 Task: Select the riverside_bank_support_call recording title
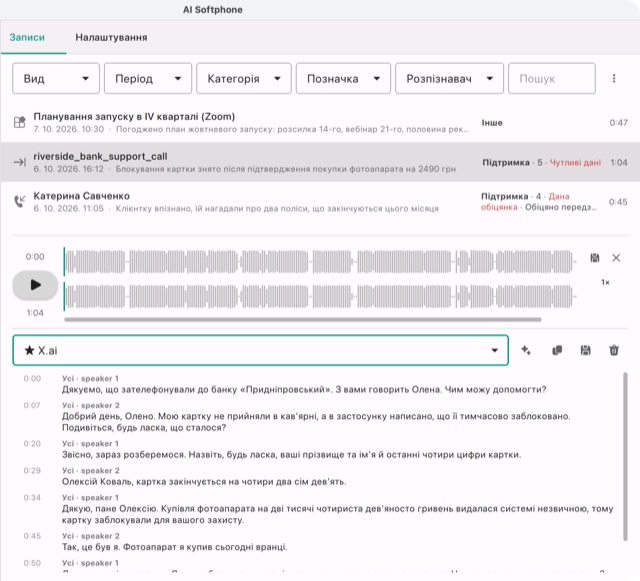(x=100, y=156)
